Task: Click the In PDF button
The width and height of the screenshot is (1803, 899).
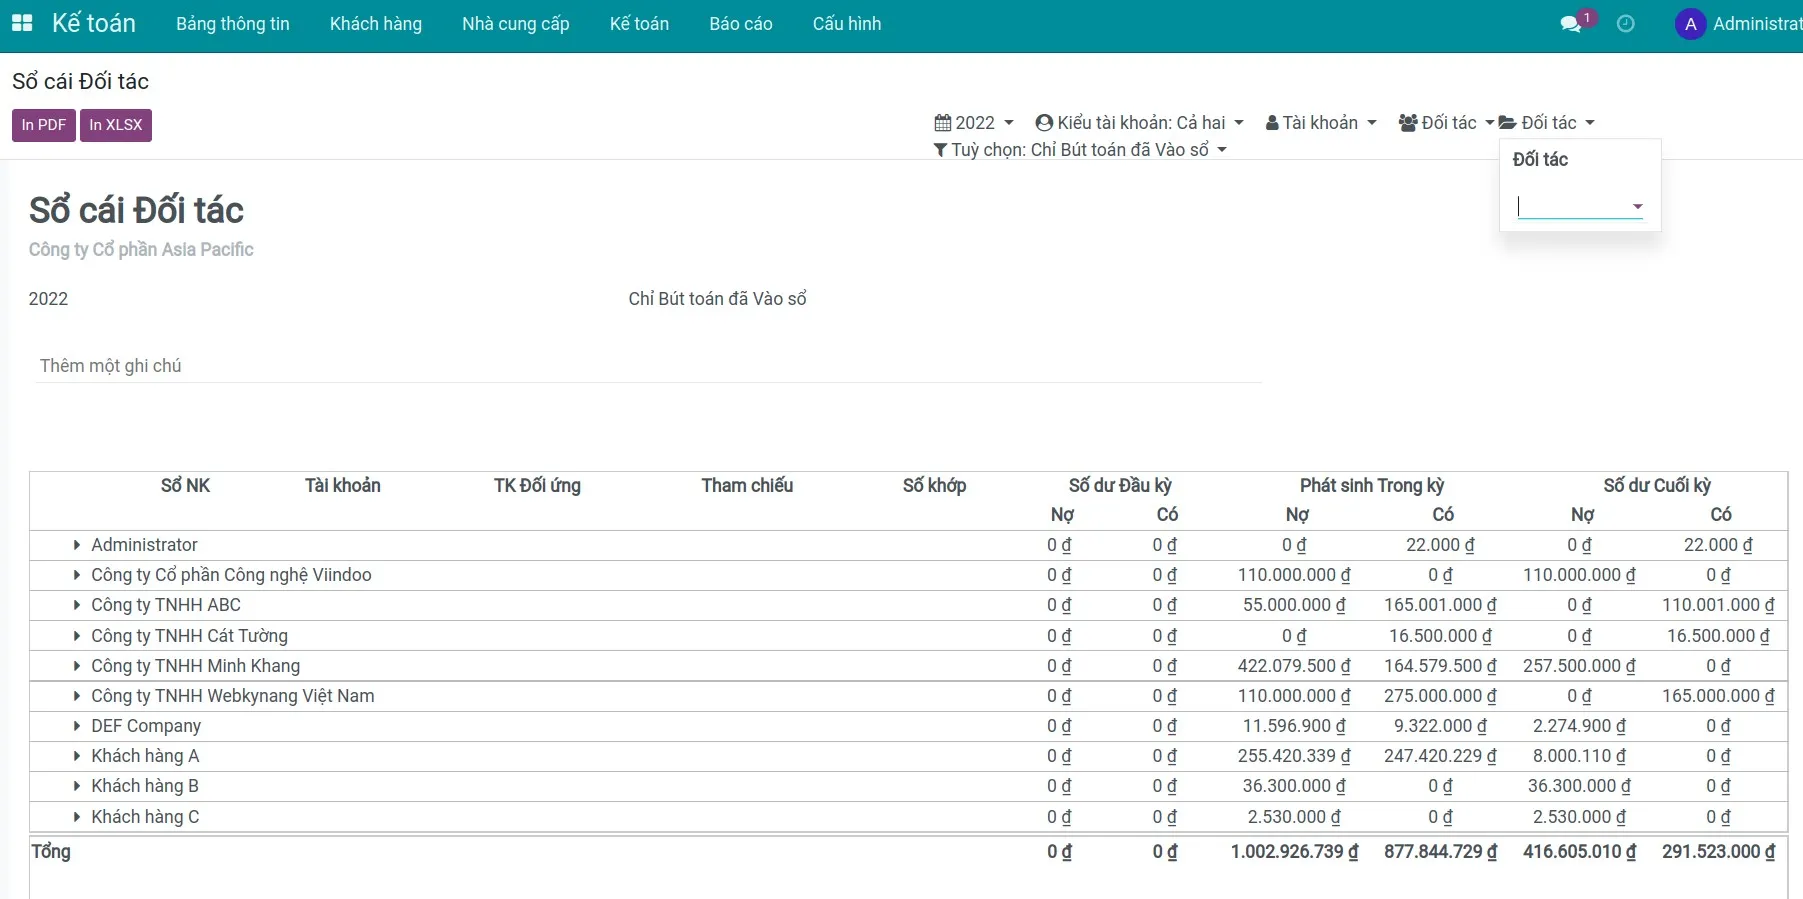Action: (x=44, y=125)
